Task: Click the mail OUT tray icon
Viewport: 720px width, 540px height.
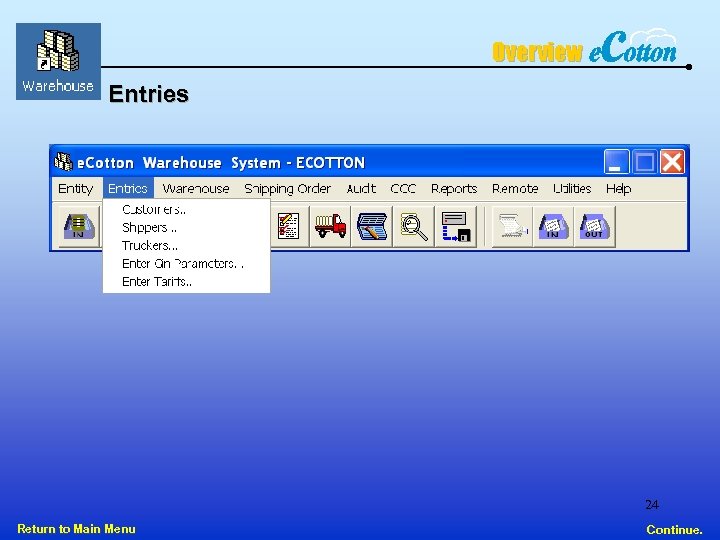Action: click(595, 226)
